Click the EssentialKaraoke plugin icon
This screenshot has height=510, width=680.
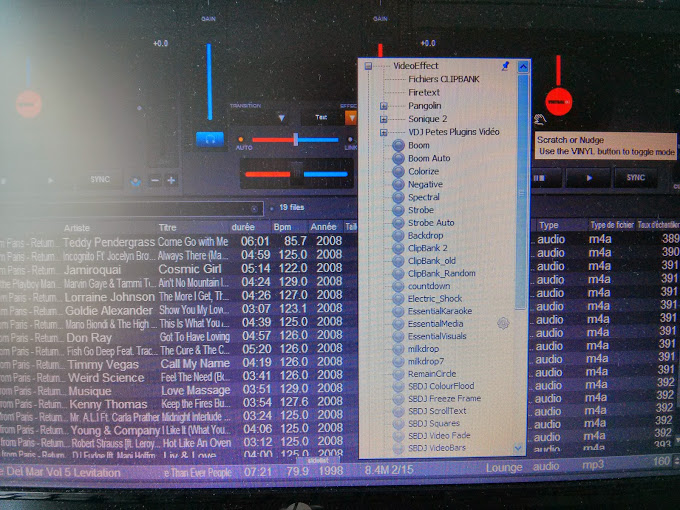398,311
